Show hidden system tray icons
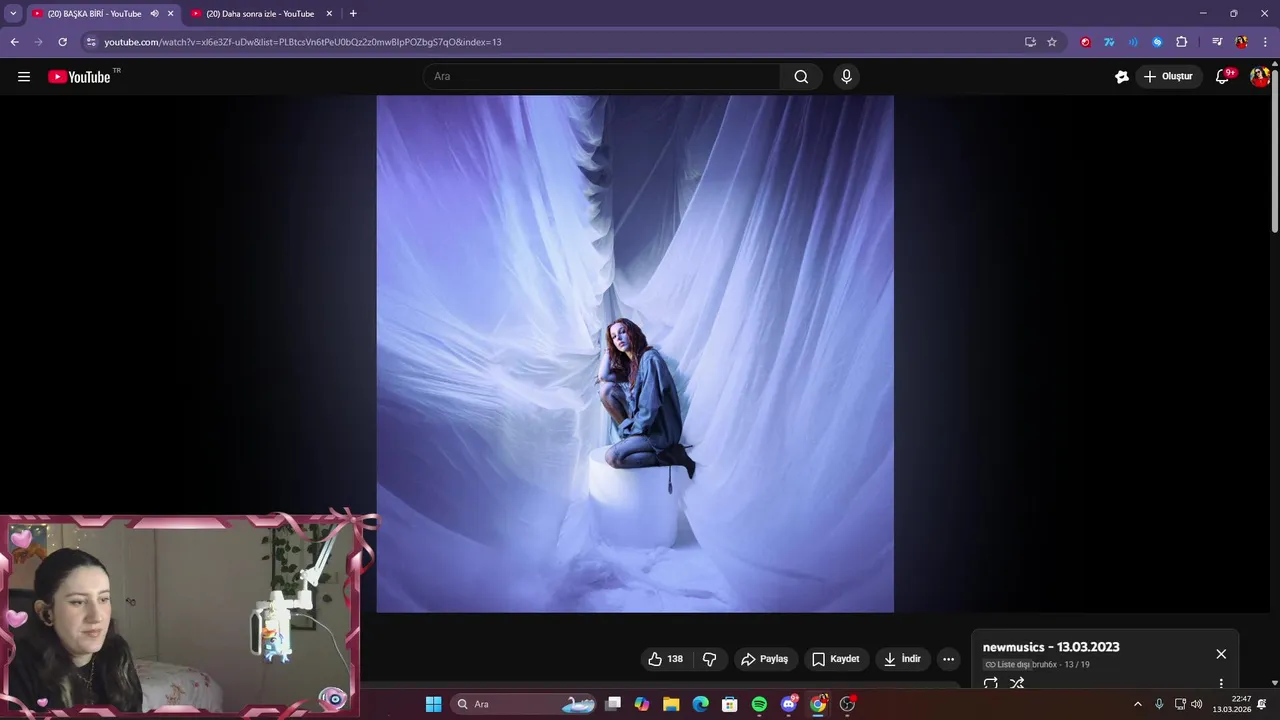Screen dimensions: 1280x720 click(x=1137, y=704)
